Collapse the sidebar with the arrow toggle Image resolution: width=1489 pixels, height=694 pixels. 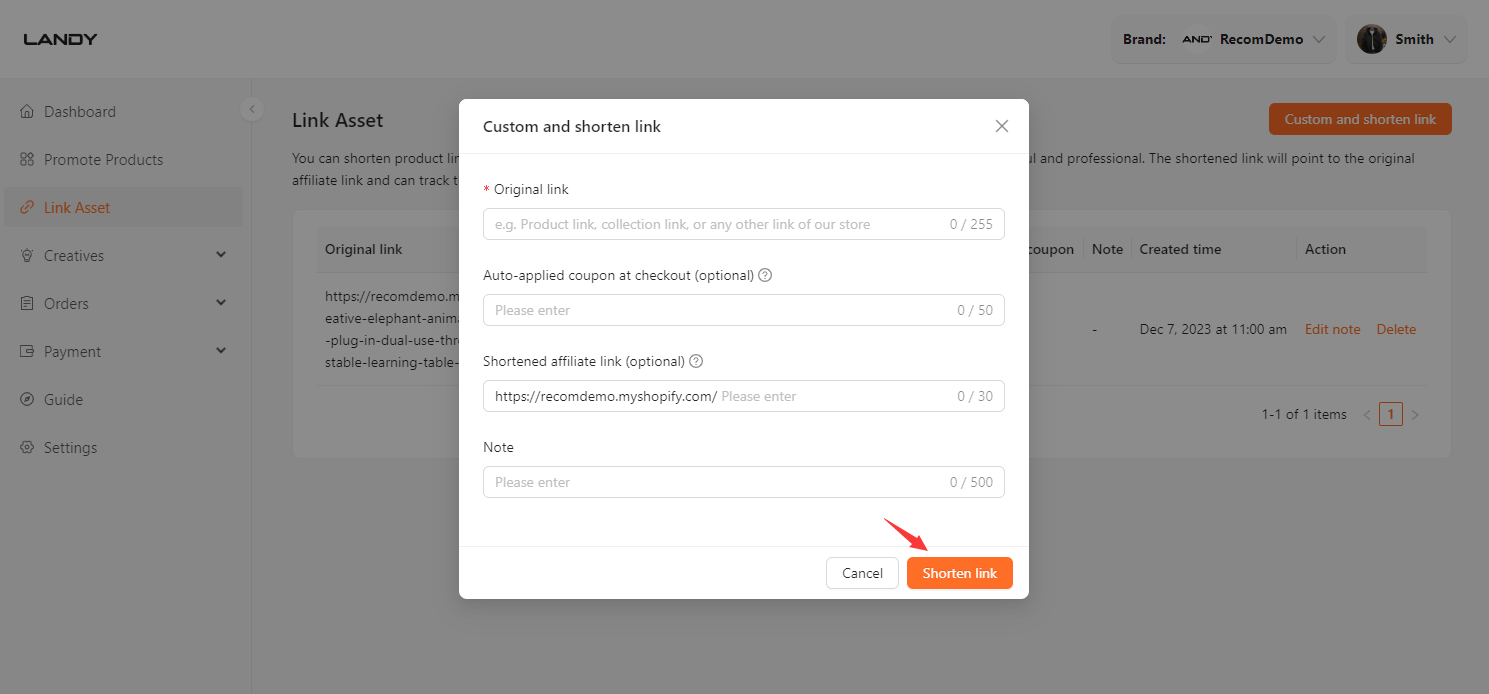click(252, 109)
